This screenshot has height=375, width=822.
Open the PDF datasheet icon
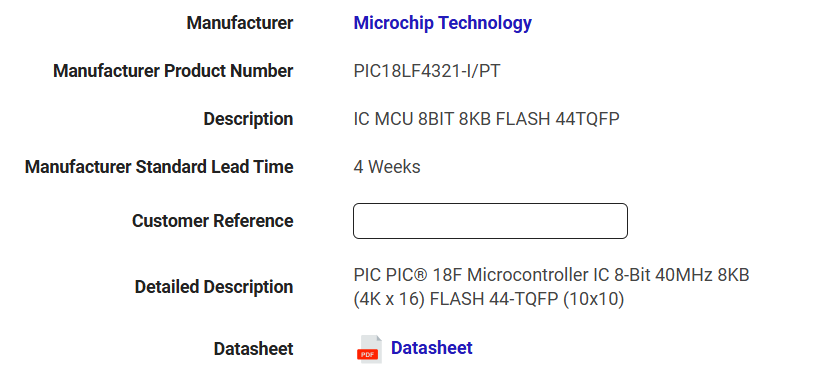coord(369,349)
